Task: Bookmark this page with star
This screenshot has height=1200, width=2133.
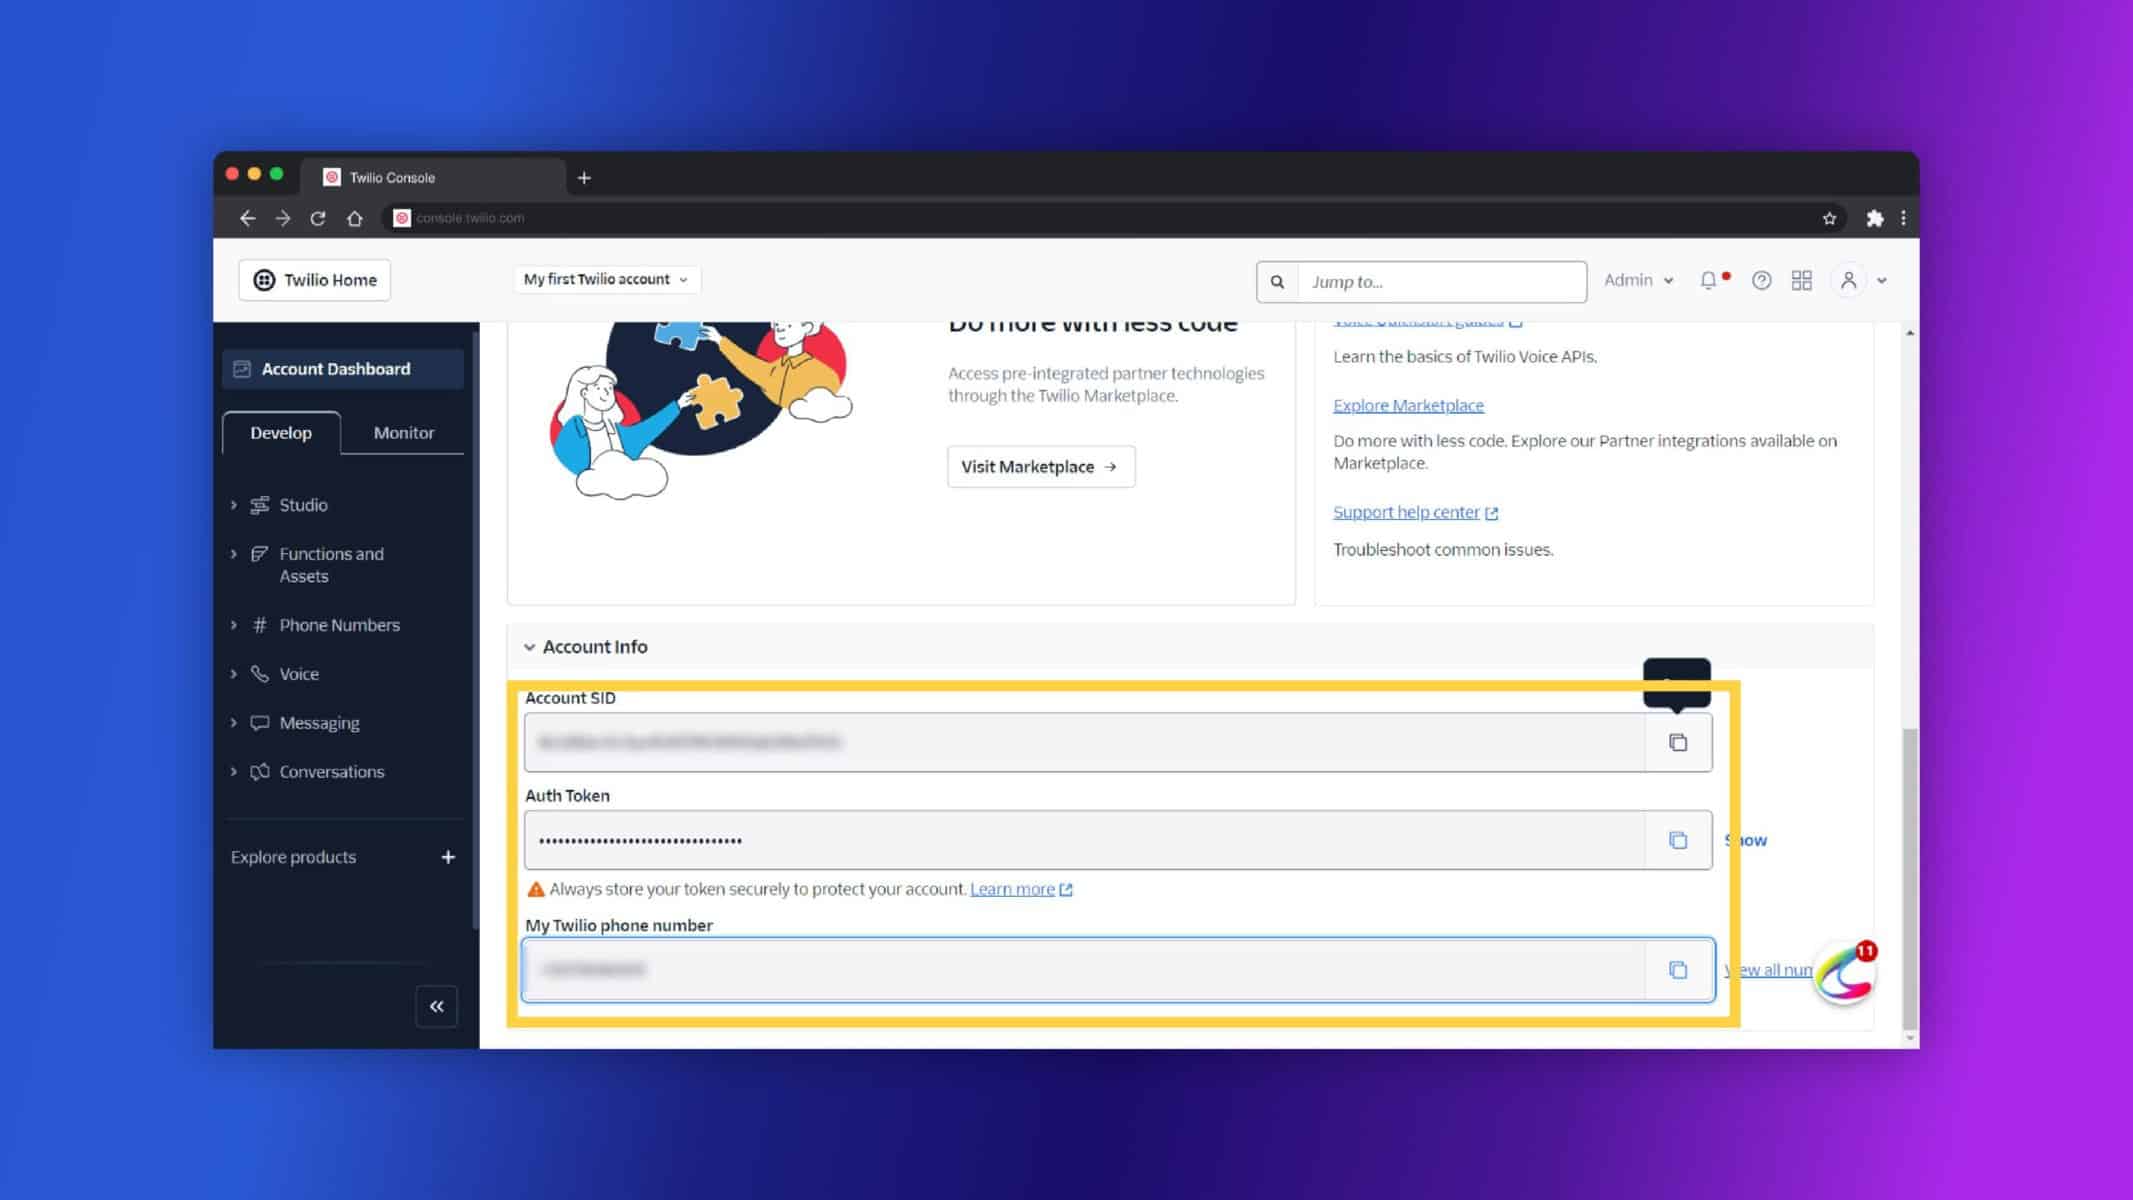Action: pyautogui.click(x=1829, y=218)
